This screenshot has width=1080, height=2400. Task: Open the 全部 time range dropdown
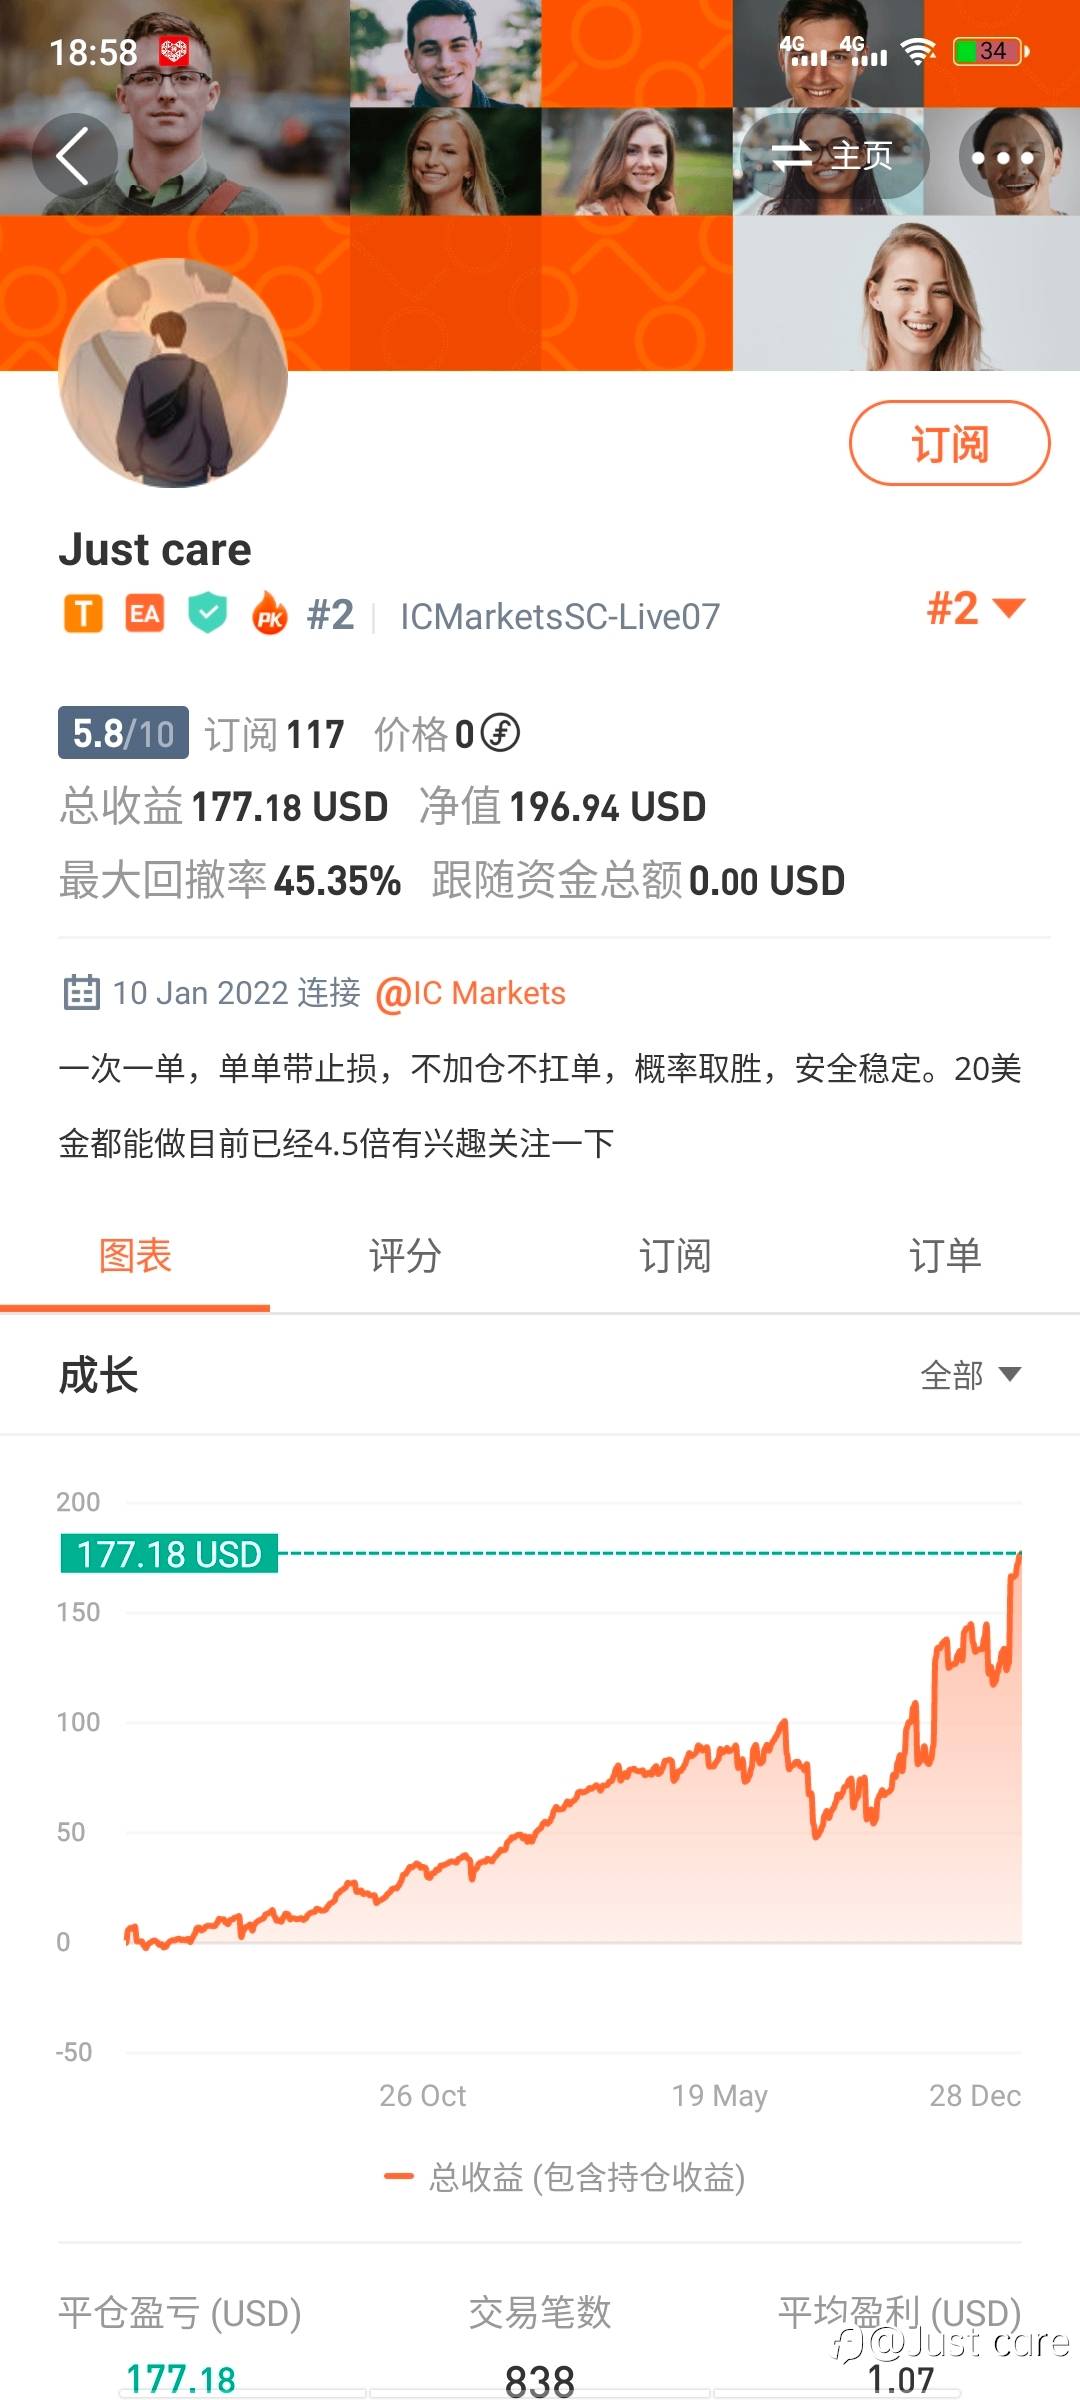point(970,1375)
